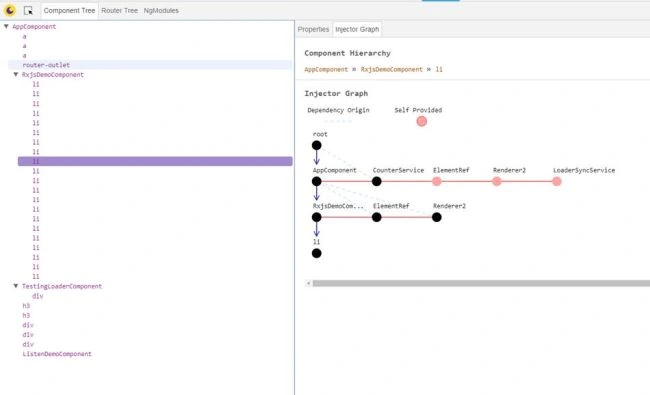This screenshot has width=650, height=395.
Task: Click the li node at graph bottom
Action: pyautogui.click(x=317, y=253)
